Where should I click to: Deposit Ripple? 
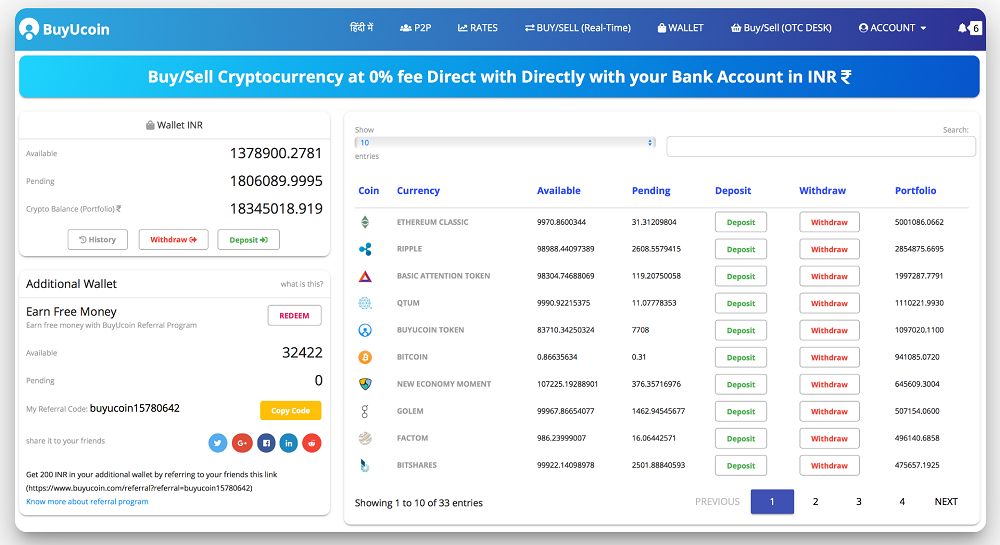[x=740, y=249]
